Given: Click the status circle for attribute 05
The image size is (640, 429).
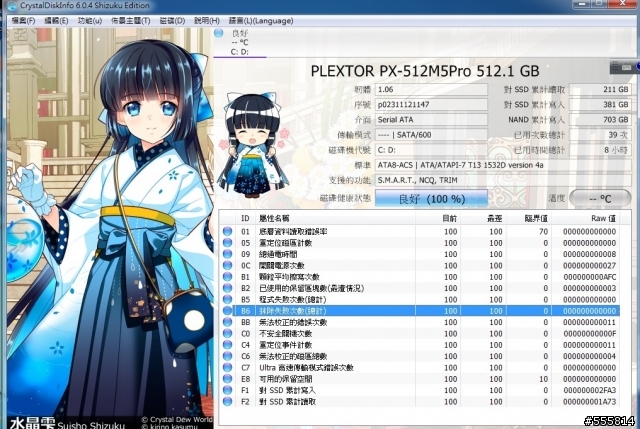Looking at the screenshot, I should coord(227,243).
